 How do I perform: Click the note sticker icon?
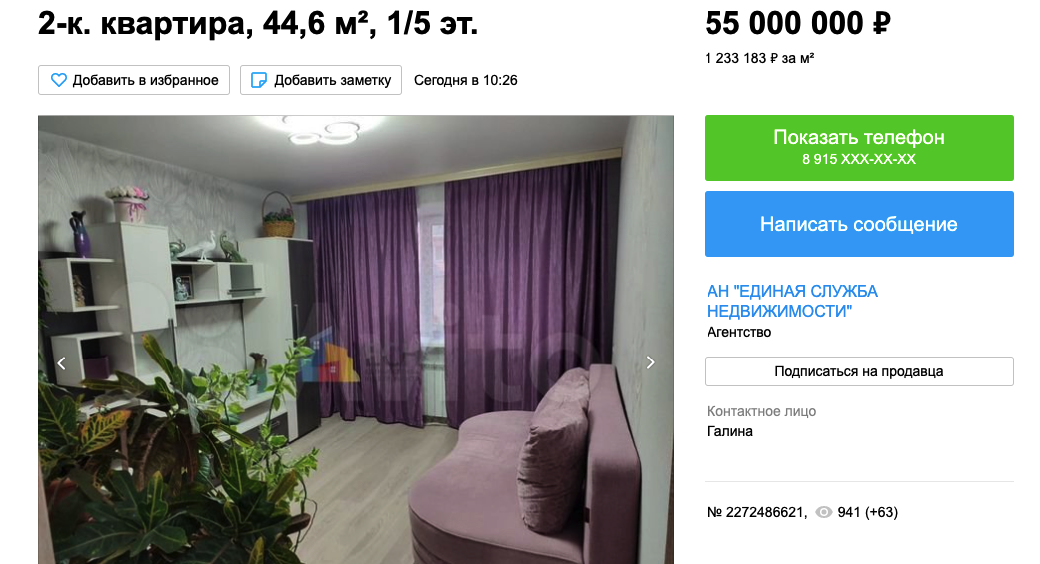pos(259,80)
